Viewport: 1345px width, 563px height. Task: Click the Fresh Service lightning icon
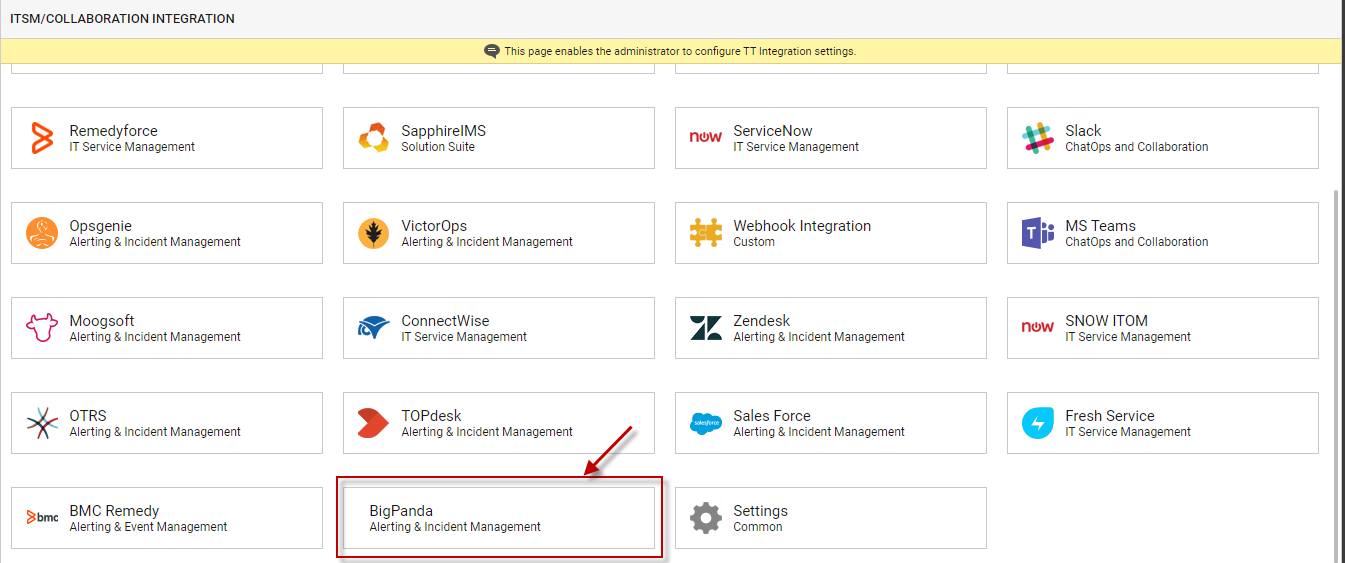(1038, 423)
